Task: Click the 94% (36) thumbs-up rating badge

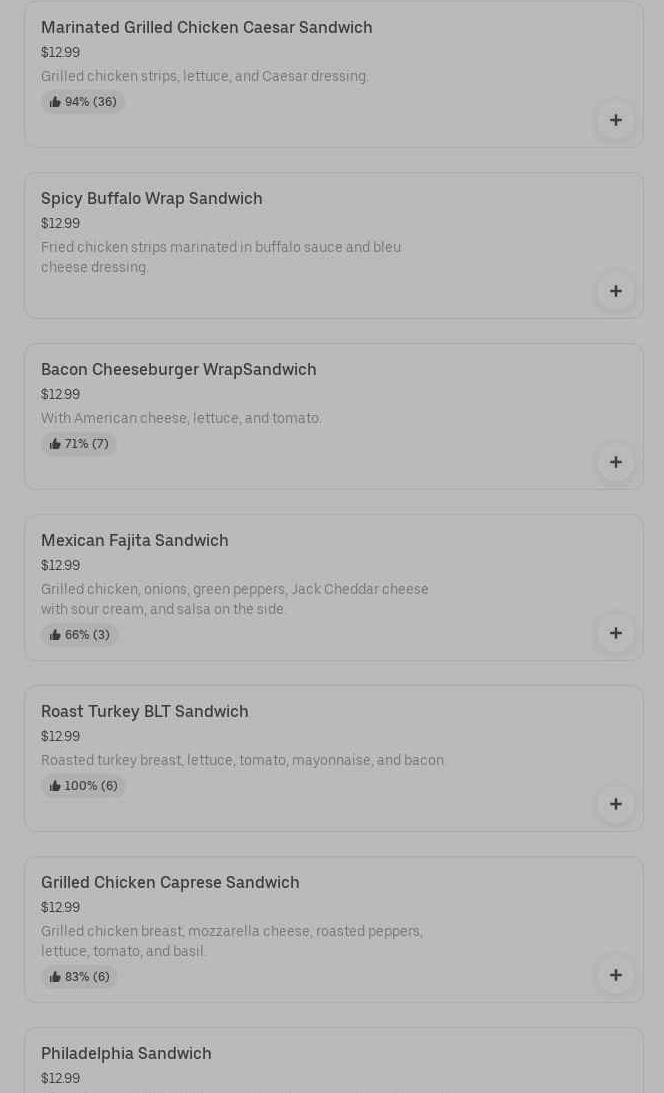Action: [x=83, y=102]
